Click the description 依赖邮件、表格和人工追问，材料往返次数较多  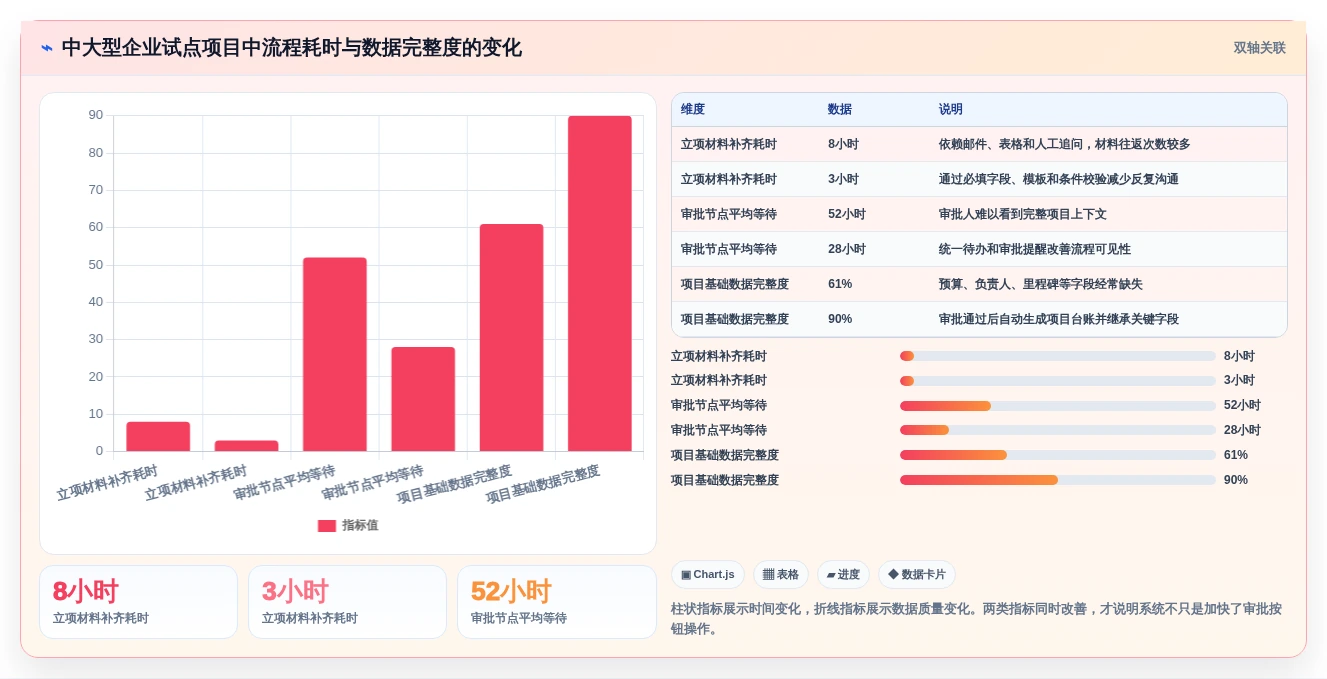pyautogui.click(x=1065, y=144)
